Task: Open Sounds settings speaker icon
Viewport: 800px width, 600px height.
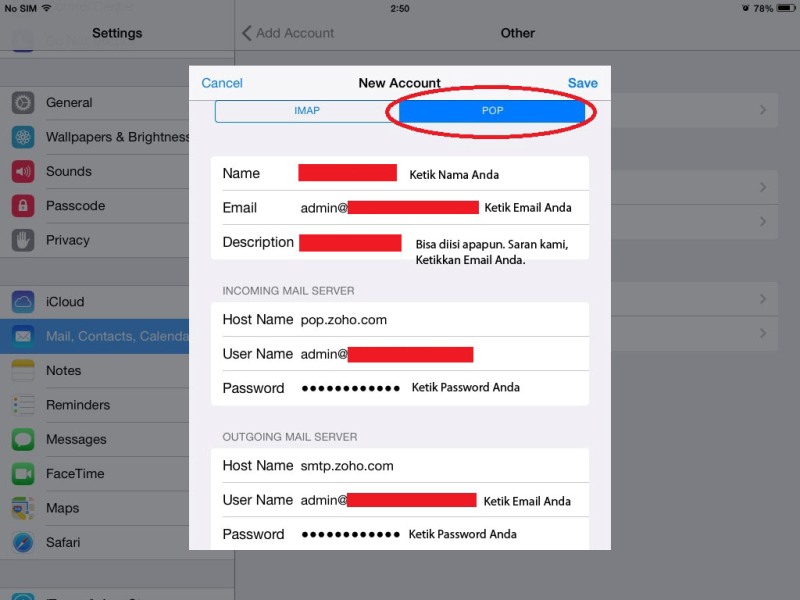Action: click(x=23, y=172)
